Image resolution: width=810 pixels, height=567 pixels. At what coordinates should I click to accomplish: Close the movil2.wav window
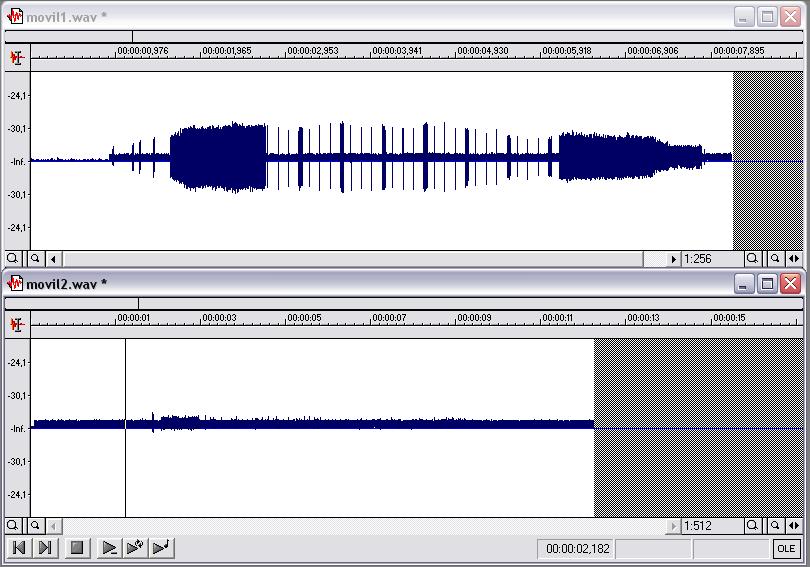tap(791, 284)
